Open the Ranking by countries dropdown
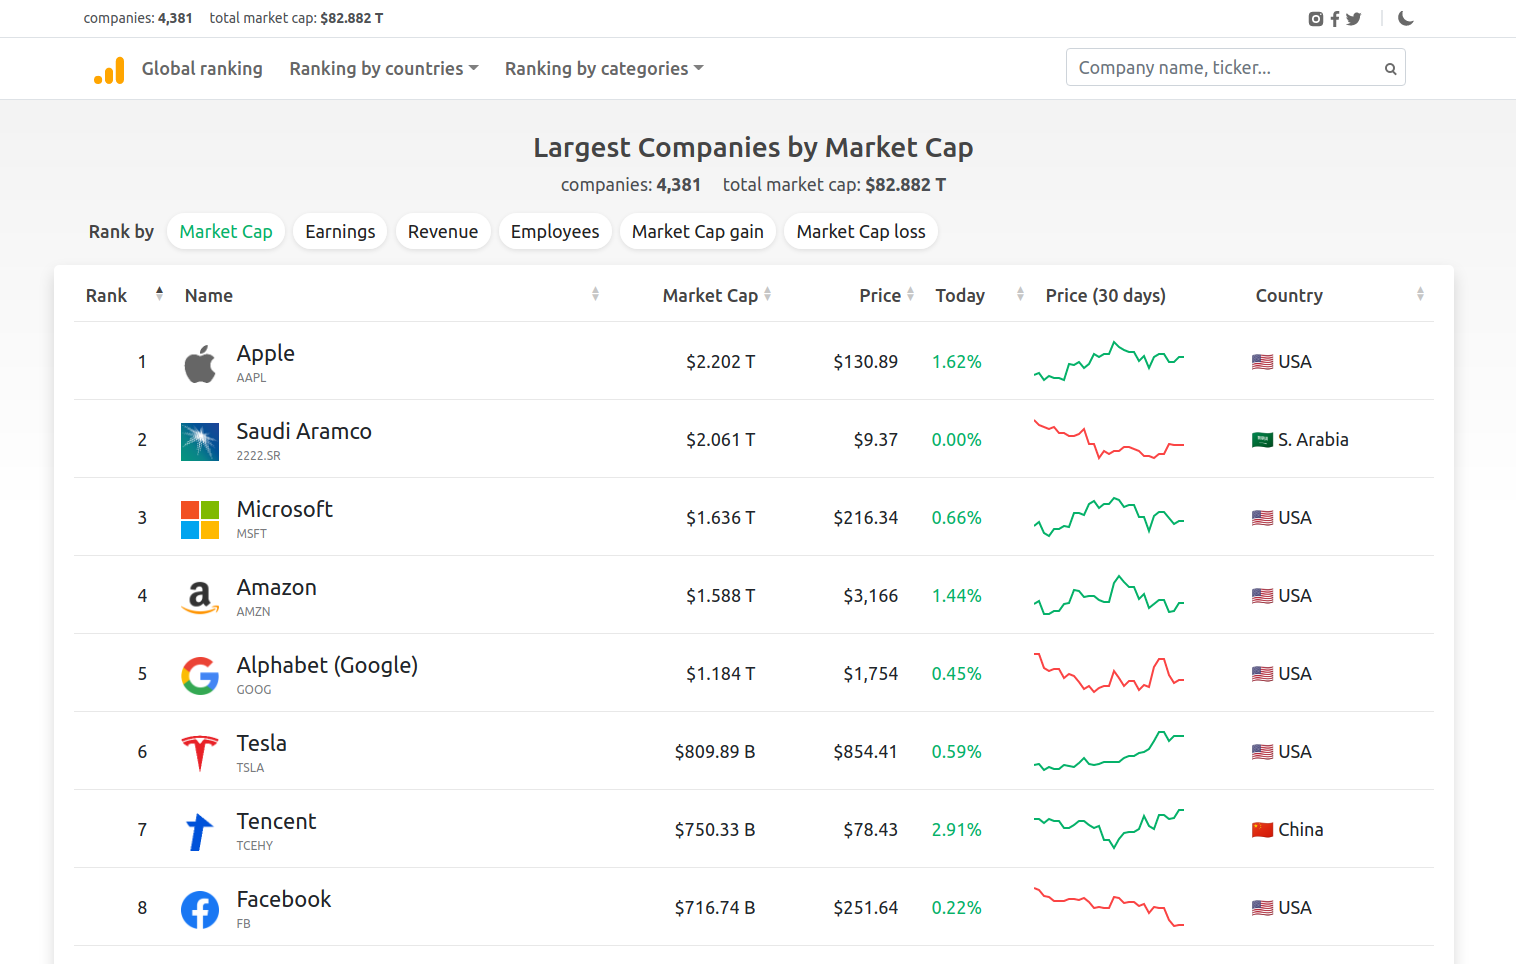This screenshot has height=964, width=1516. coord(383,68)
